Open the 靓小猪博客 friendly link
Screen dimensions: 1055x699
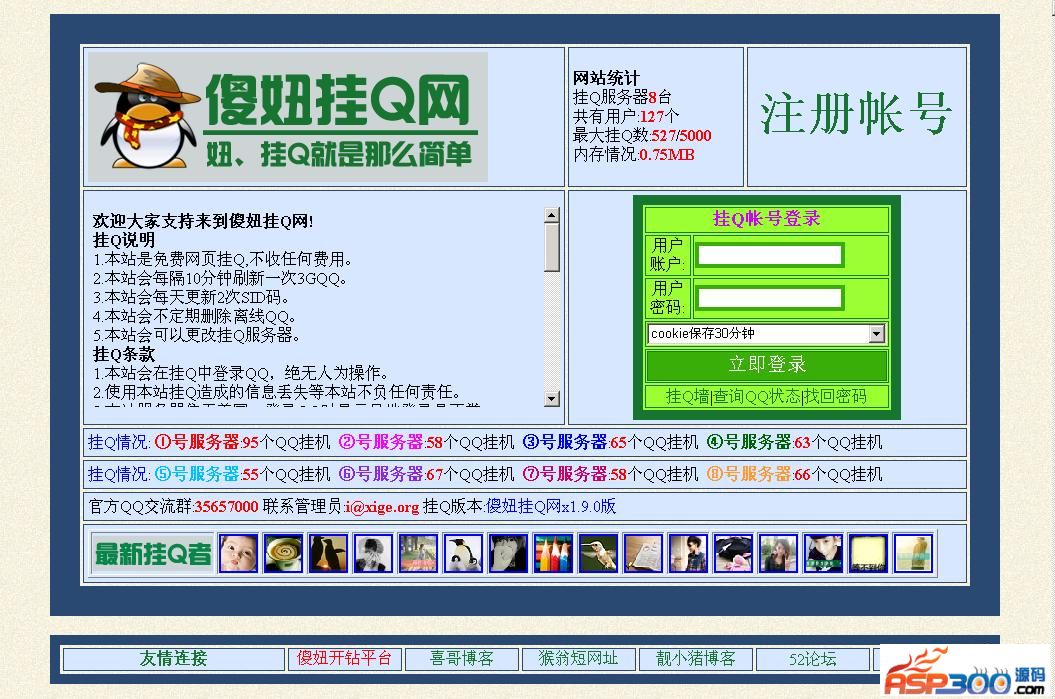pyautogui.click(x=696, y=659)
